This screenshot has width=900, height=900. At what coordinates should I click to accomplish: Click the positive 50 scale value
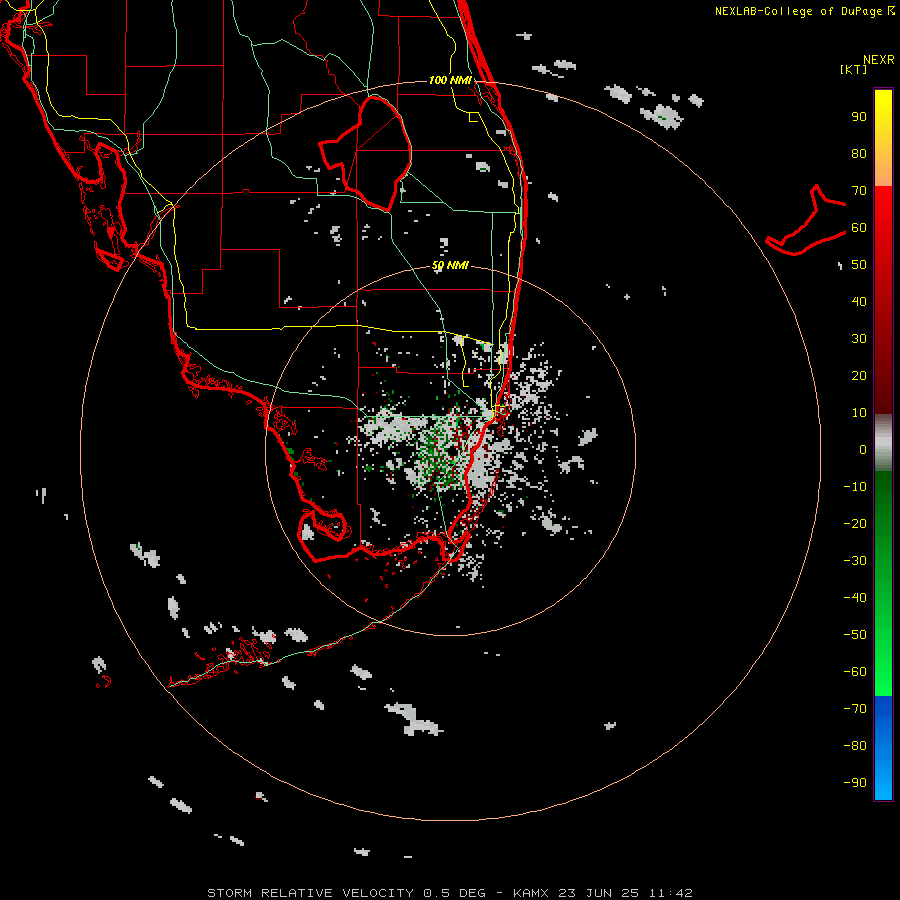859,265
